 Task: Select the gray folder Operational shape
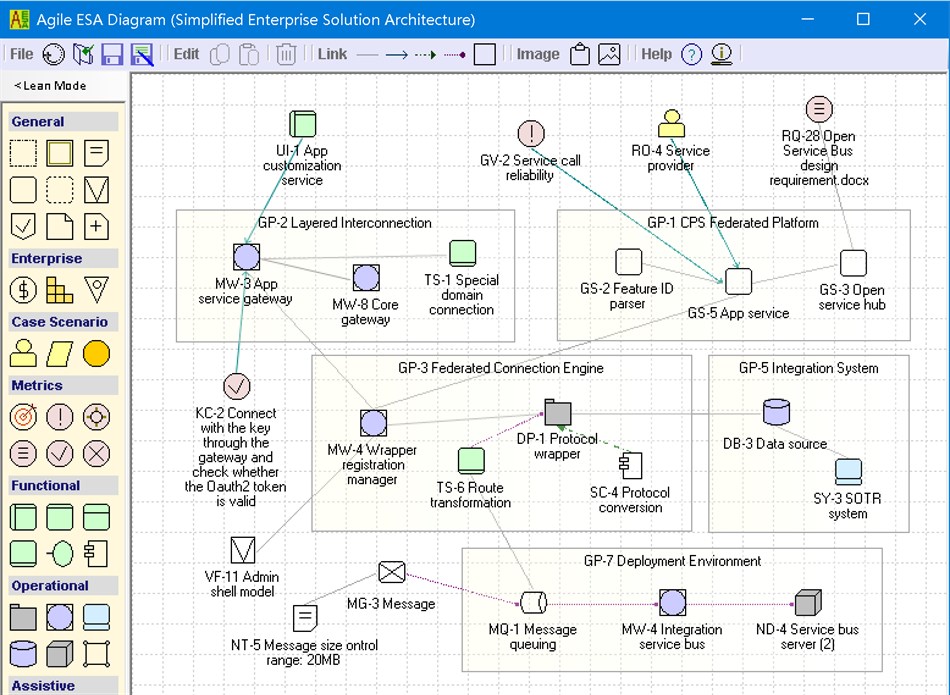[x=23, y=617]
